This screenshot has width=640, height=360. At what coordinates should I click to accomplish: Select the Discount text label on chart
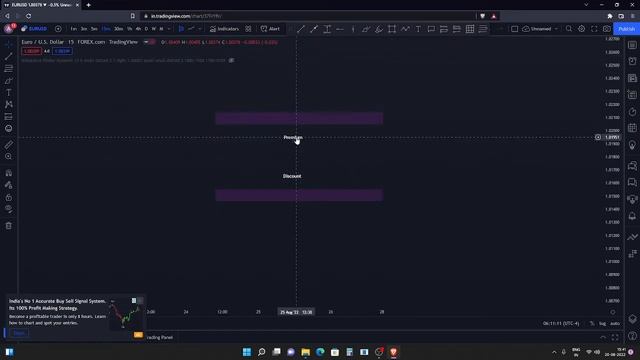point(292,176)
